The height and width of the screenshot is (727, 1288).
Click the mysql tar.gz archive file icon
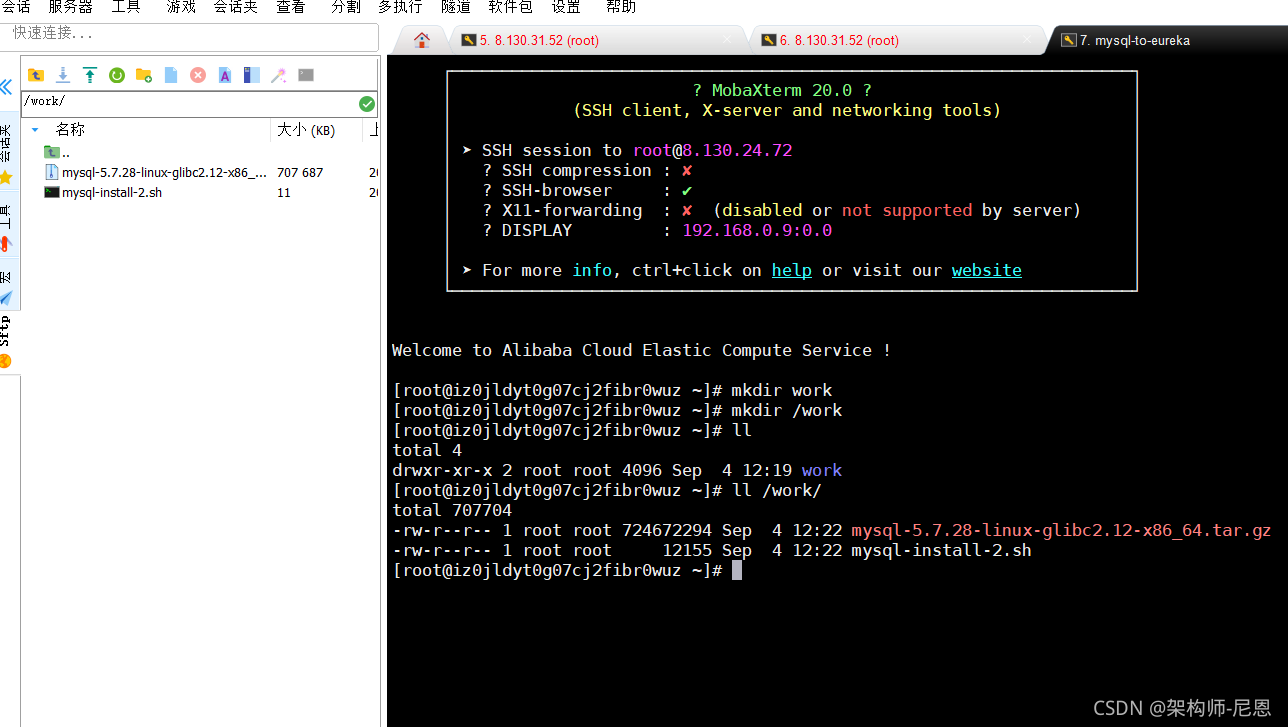tap(52, 172)
